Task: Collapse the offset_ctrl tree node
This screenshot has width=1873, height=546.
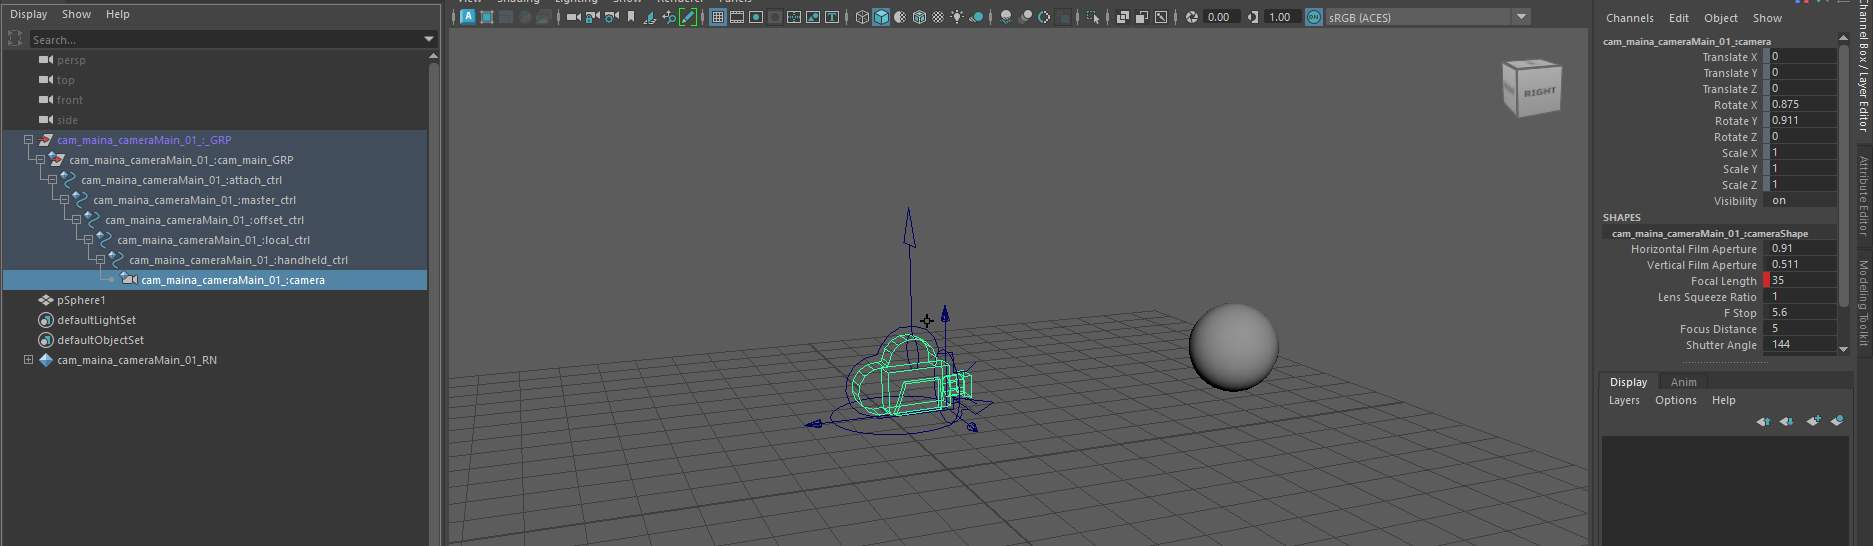Action: [76, 220]
